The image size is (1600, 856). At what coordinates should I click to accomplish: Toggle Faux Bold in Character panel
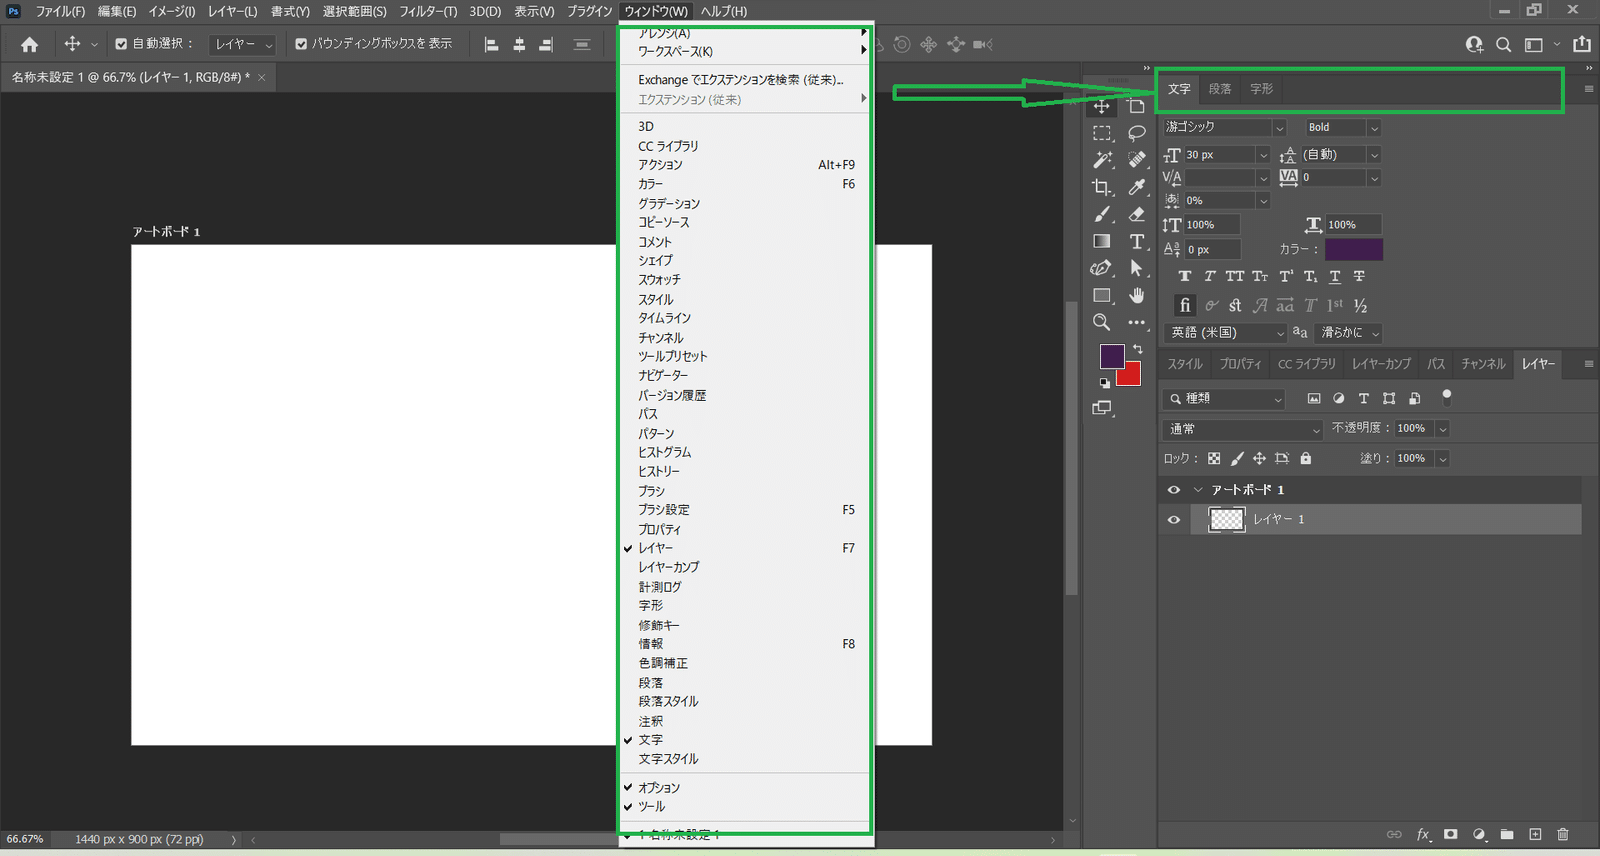coord(1185,276)
